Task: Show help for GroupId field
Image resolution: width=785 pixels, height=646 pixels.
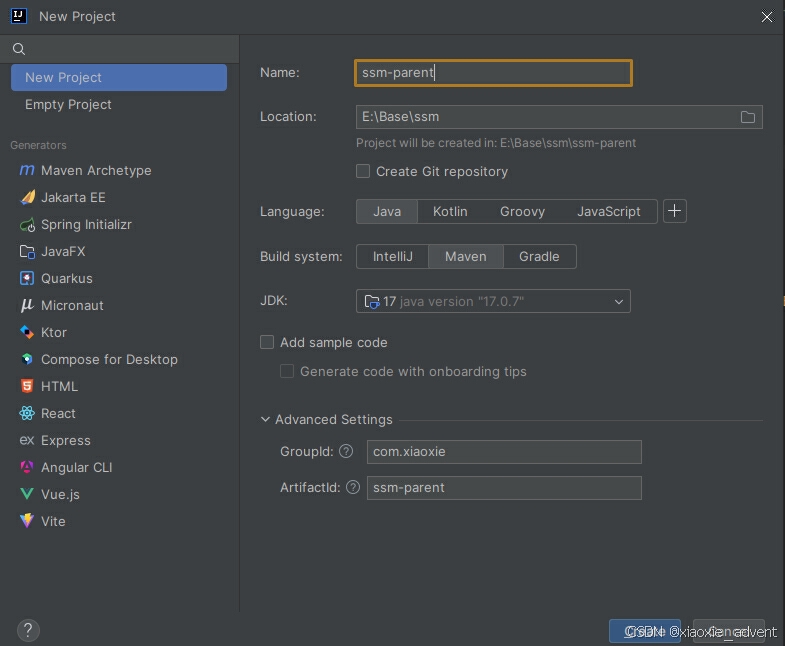Action: coord(346,451)
